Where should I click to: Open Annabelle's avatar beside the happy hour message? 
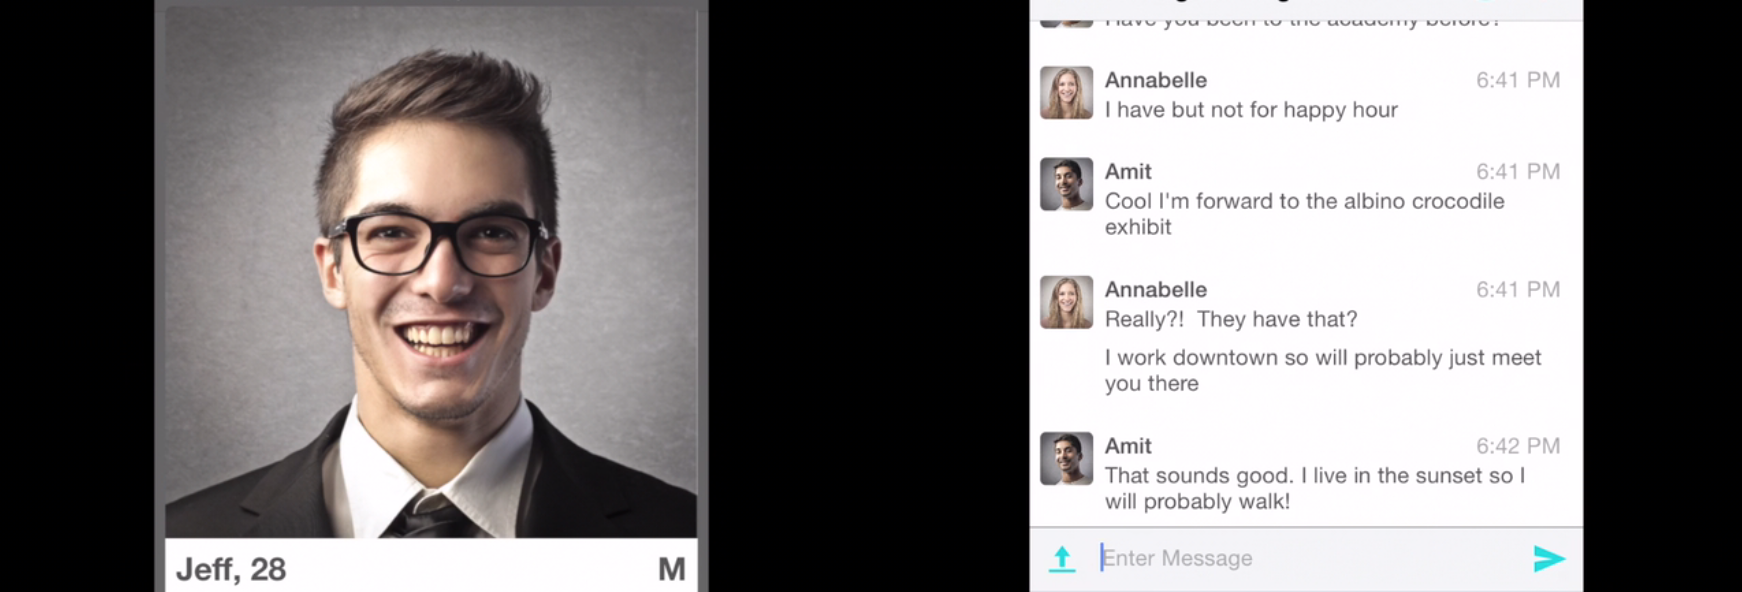tap(1066, 93)
